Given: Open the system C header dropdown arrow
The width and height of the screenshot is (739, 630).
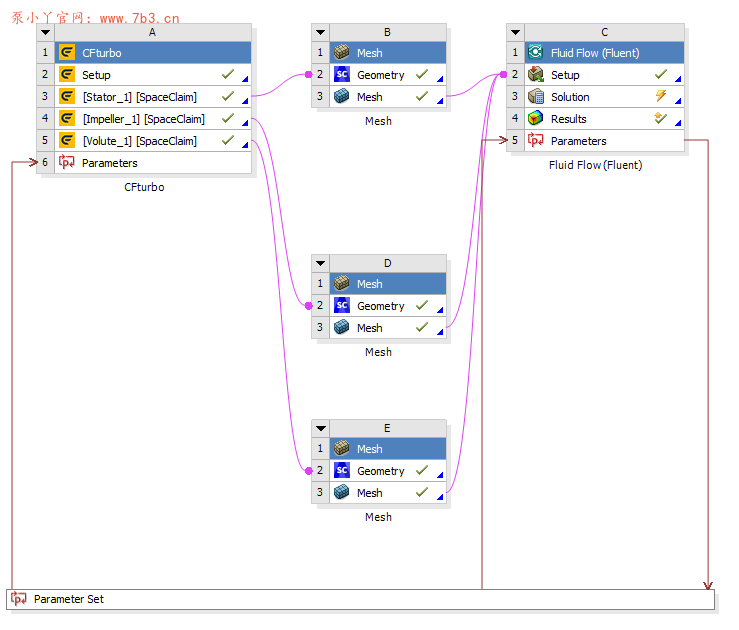Looking at the screenshot, I should pyautogui.click(x=514, y=32).
